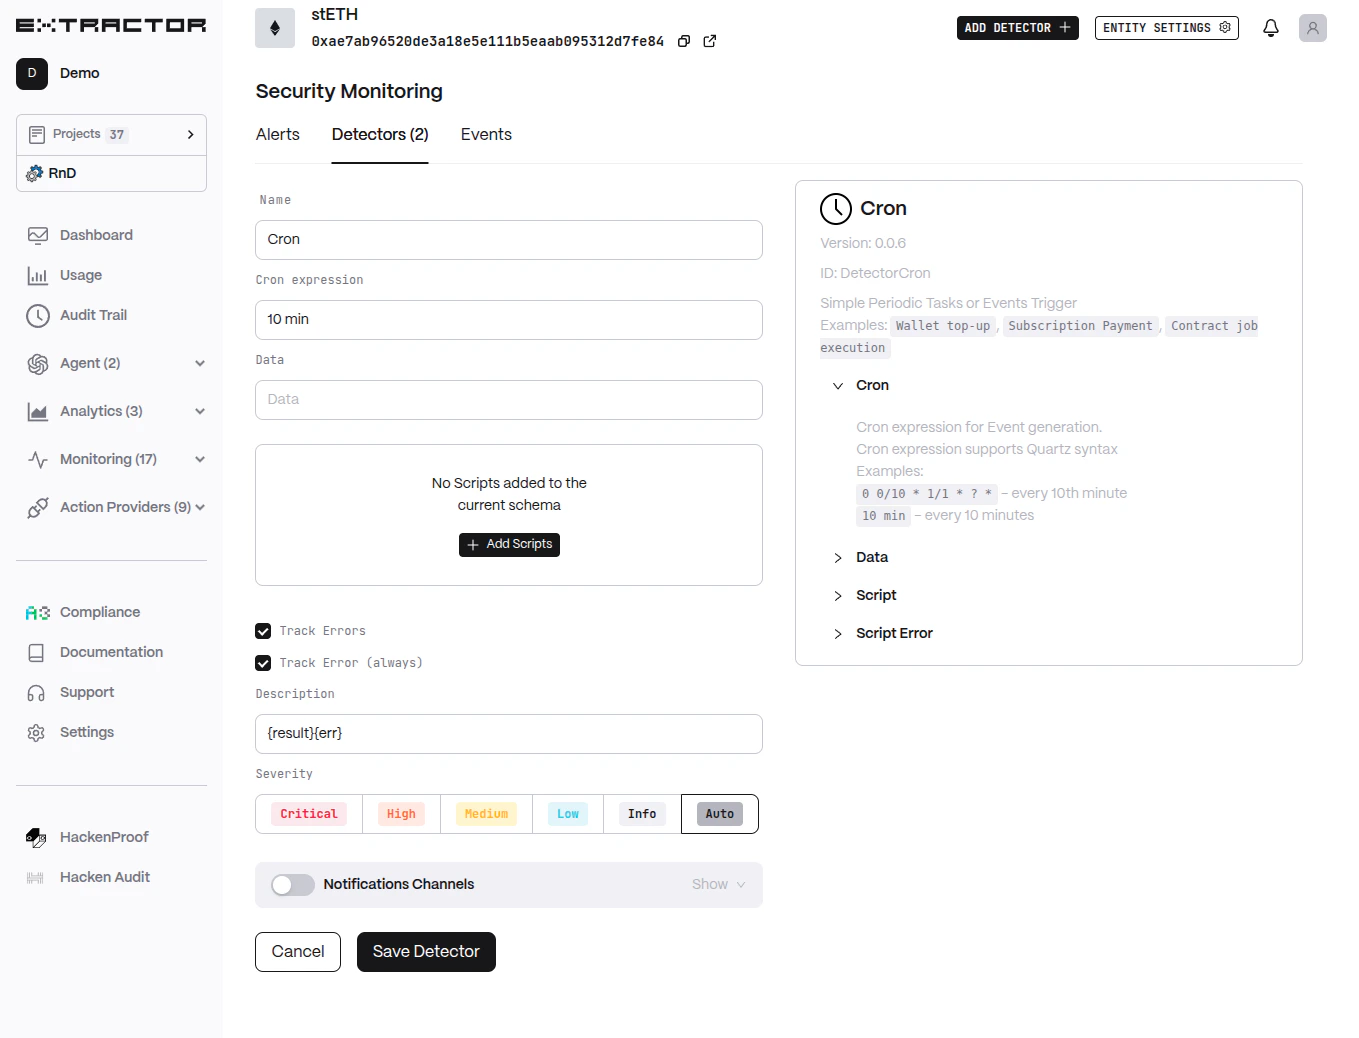This screenshot has width=1359, height=1038.
Task: Click the Add Detector button
Action: point(1018,28)
